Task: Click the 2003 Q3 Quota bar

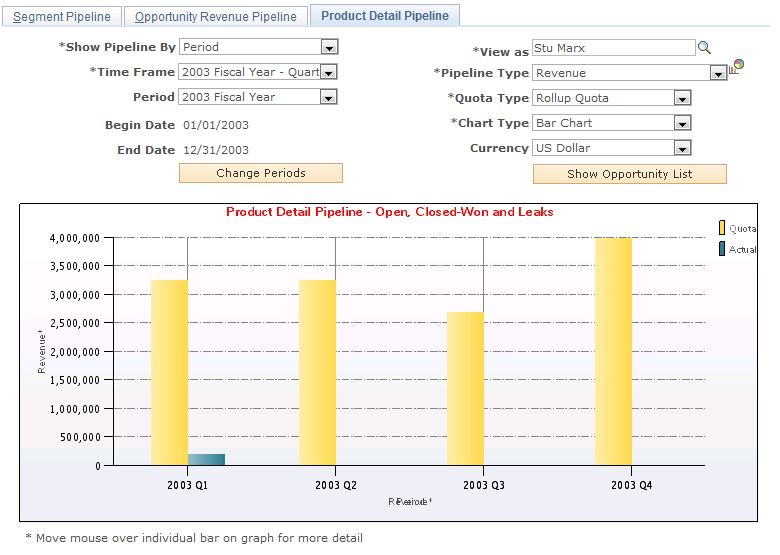Action: [x=465, y=389]
